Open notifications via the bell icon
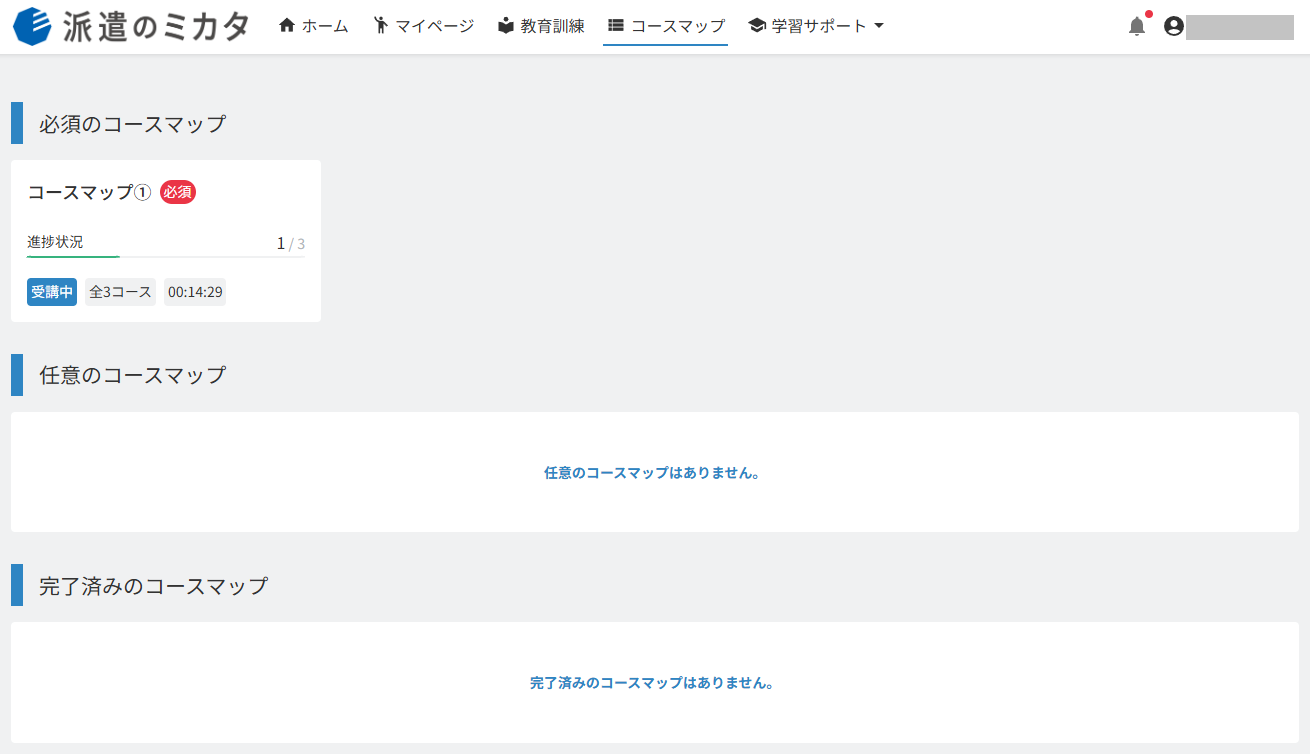The height and width of the screenshot is (754, 1310). click(1137, 27)
